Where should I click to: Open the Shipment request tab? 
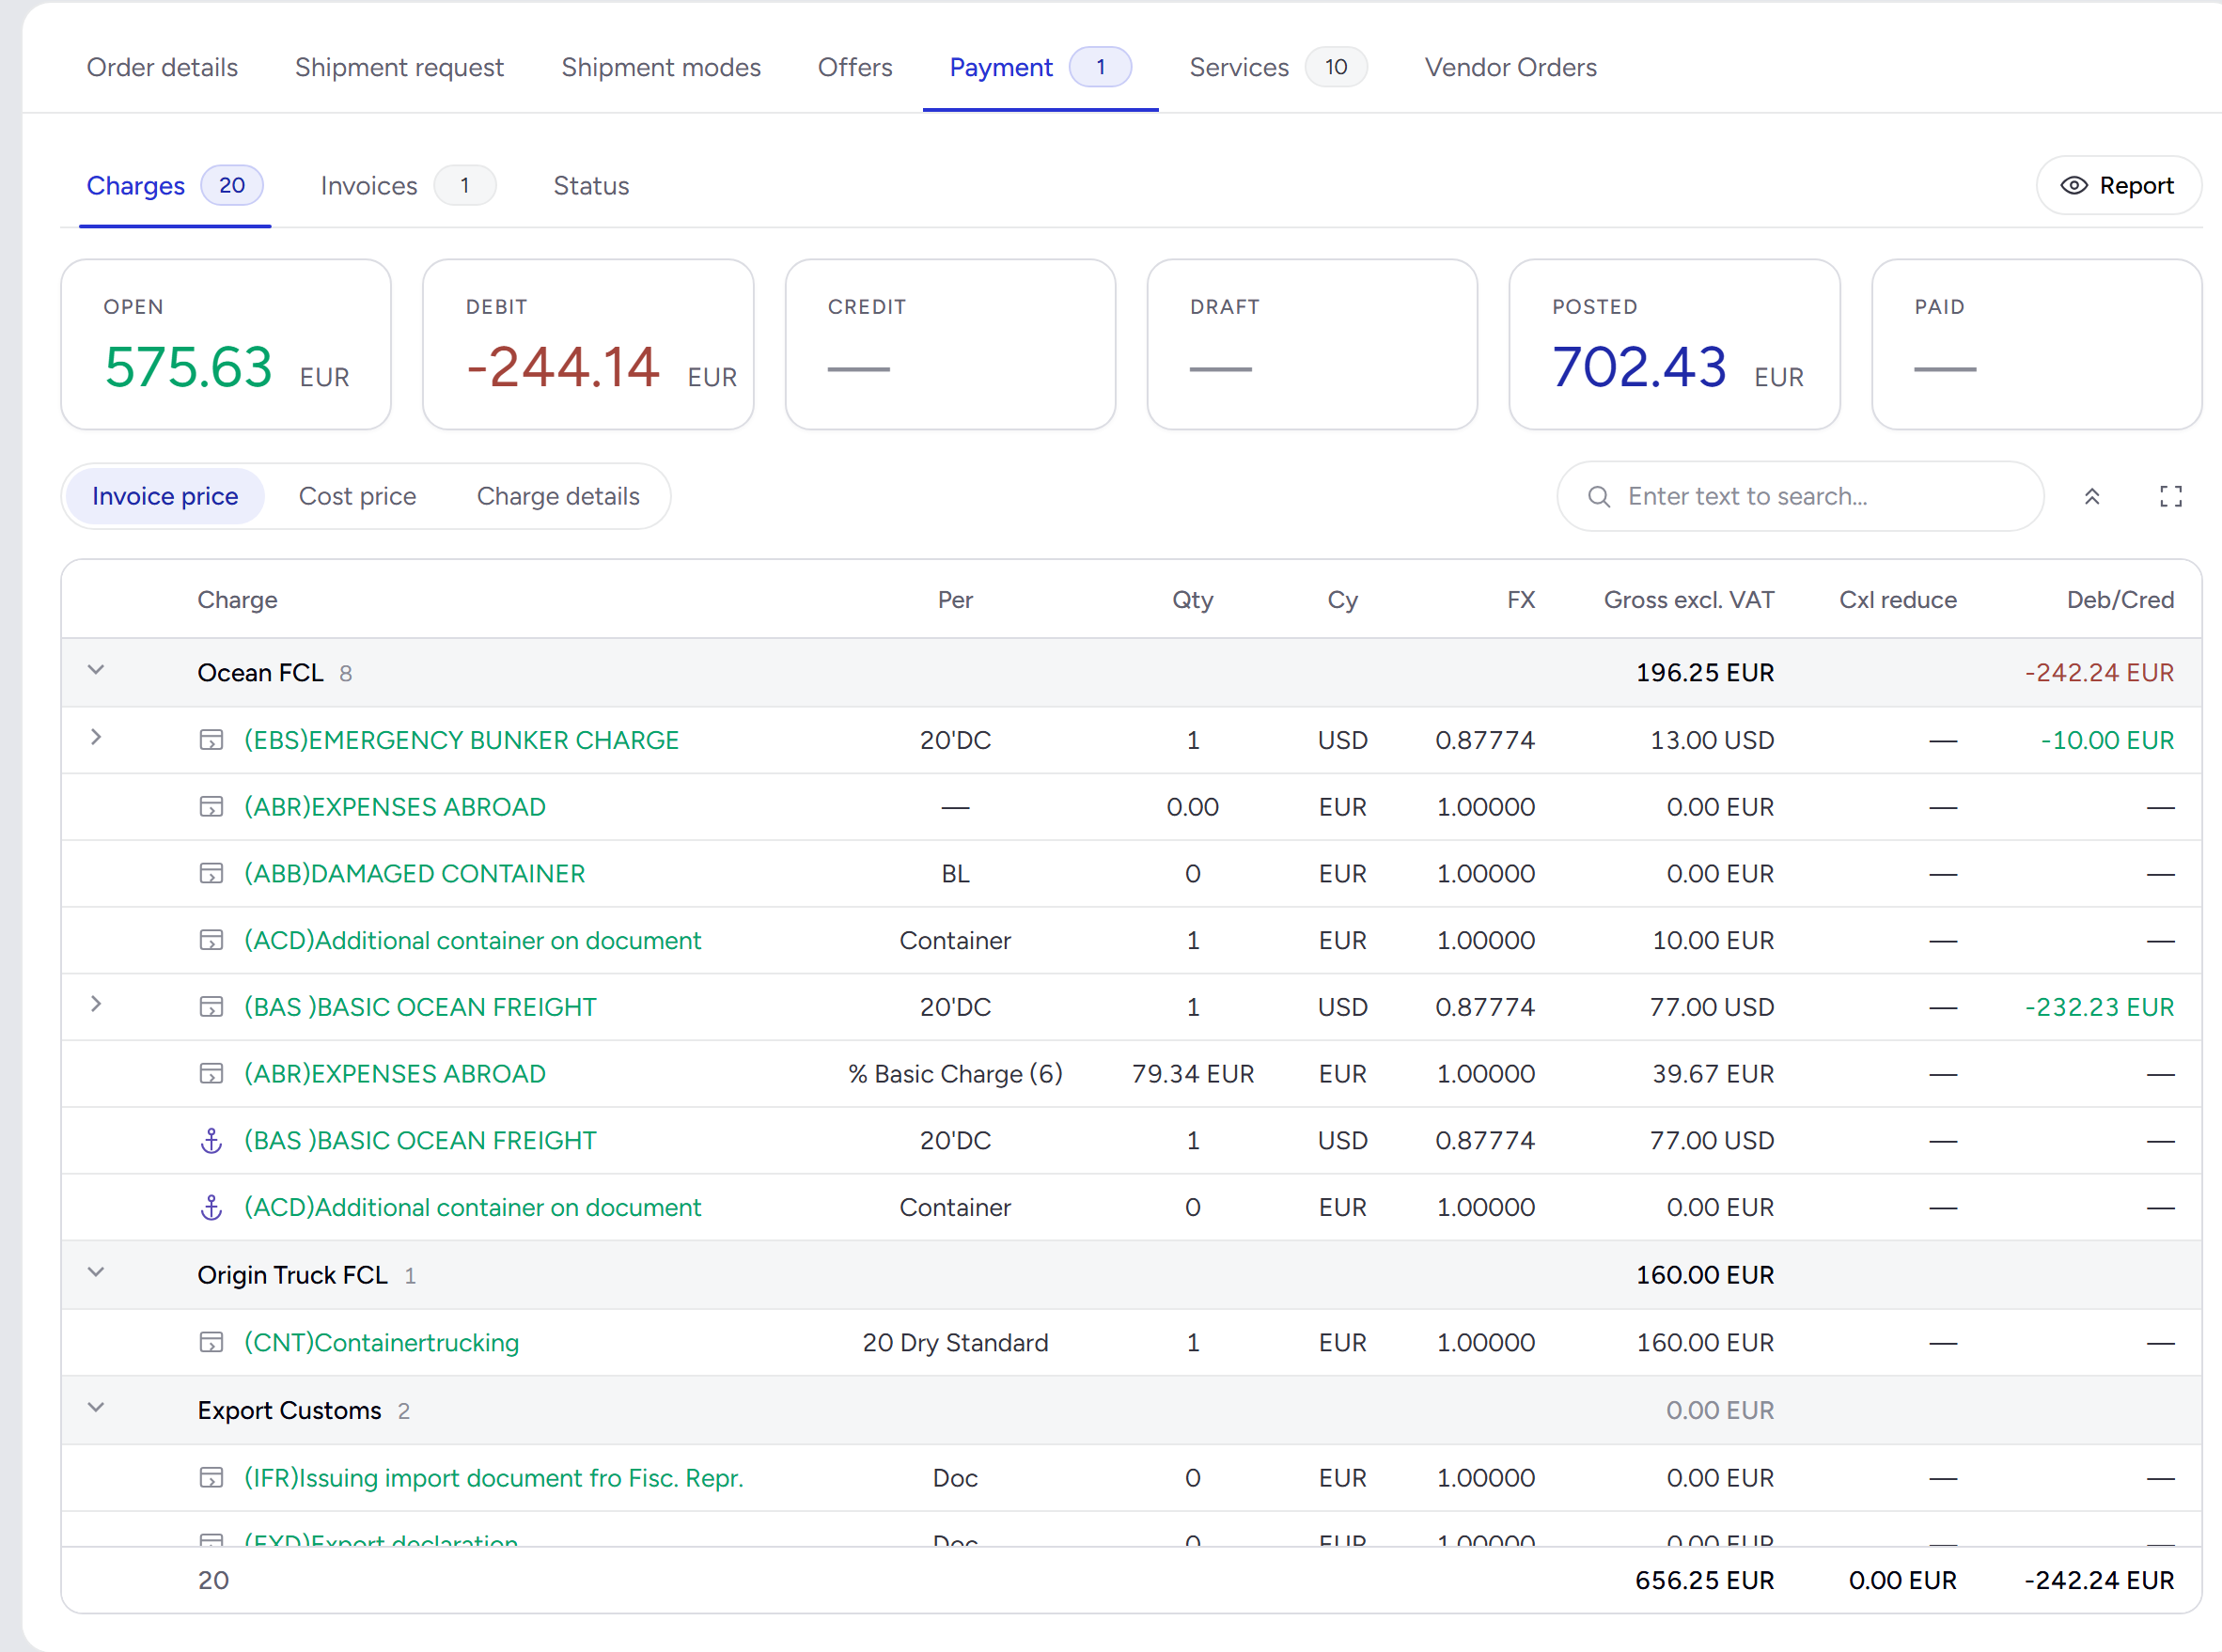coord(399,67)
